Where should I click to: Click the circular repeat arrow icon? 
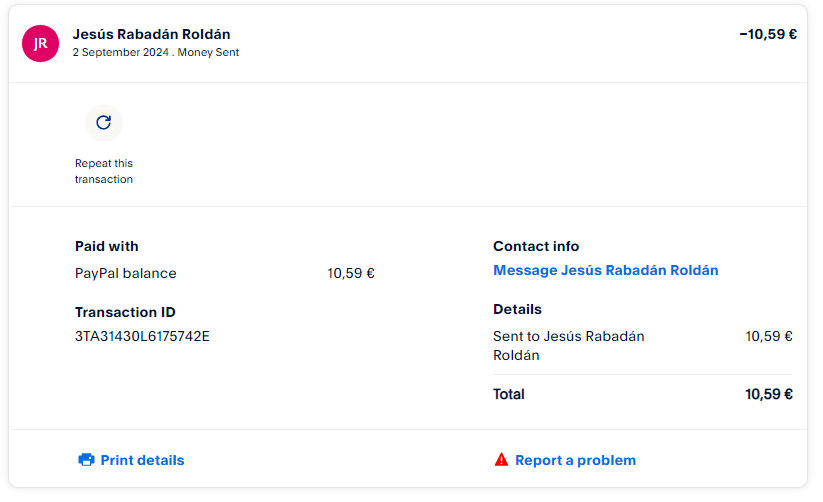103,122
